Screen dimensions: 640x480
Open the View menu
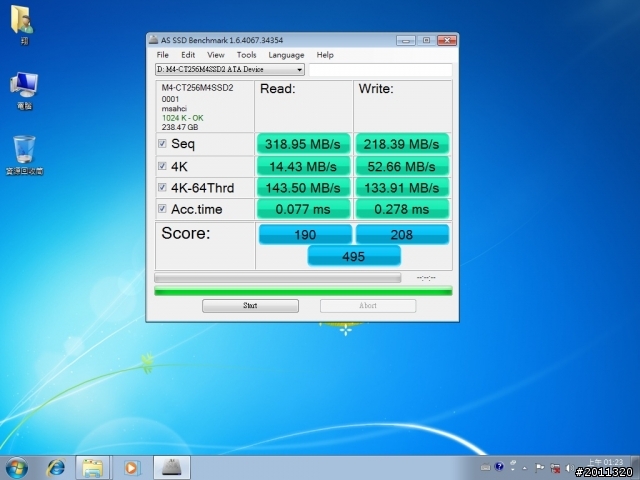point(216,55)
